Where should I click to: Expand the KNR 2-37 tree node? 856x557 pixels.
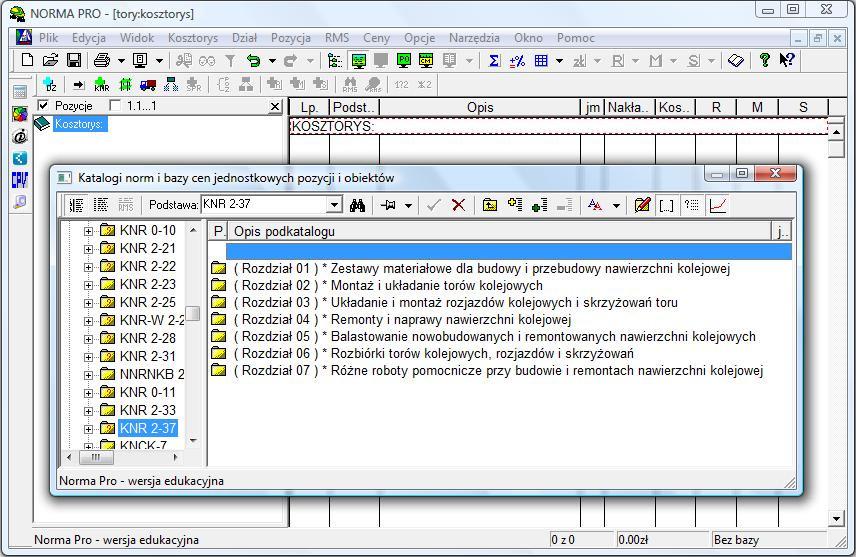pyautogui.click(x=88, y=429)
